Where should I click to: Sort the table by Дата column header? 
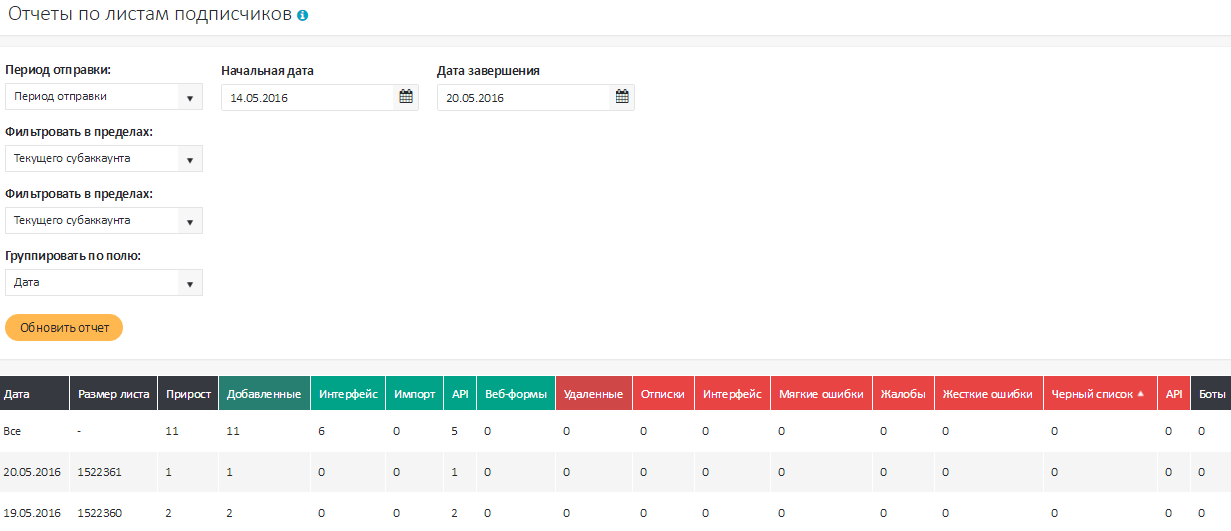click(17, 394)
